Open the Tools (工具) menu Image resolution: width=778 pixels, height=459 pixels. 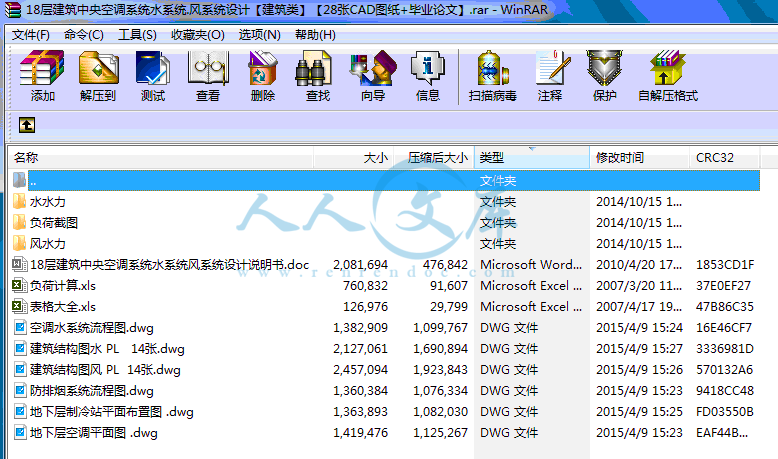tap(137, 35)
